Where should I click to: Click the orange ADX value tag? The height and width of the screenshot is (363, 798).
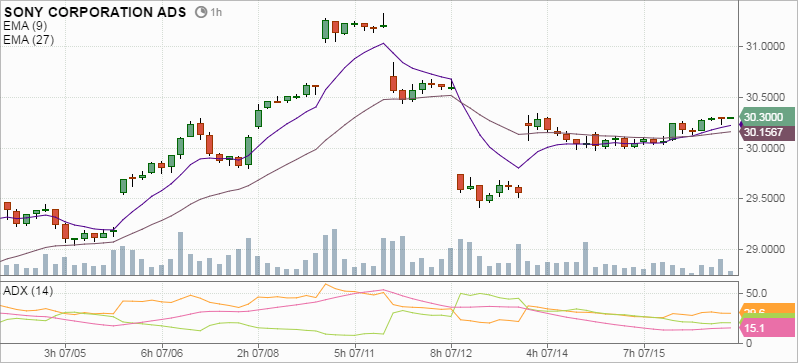coord(768,308)
